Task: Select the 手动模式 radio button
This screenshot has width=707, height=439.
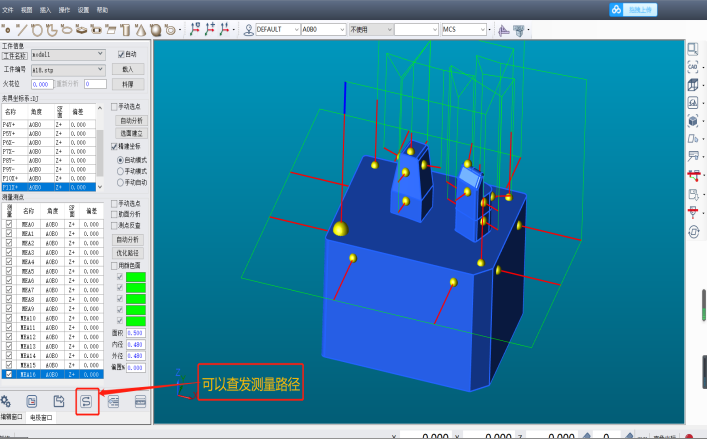Action: tap(122, 171)
